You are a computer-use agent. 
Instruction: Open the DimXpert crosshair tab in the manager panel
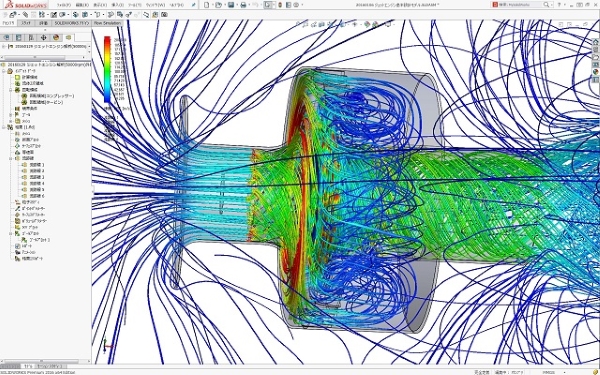click(43, 38)
